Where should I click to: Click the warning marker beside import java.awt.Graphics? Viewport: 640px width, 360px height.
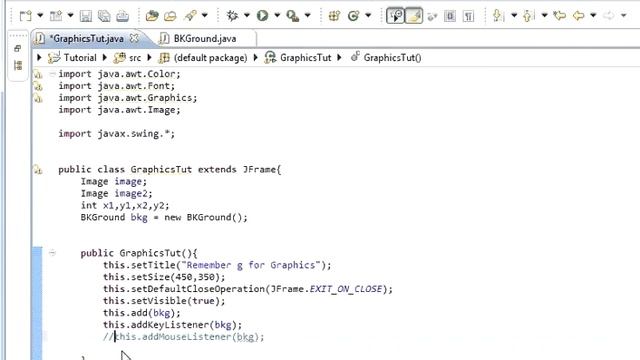click(38, 98)
